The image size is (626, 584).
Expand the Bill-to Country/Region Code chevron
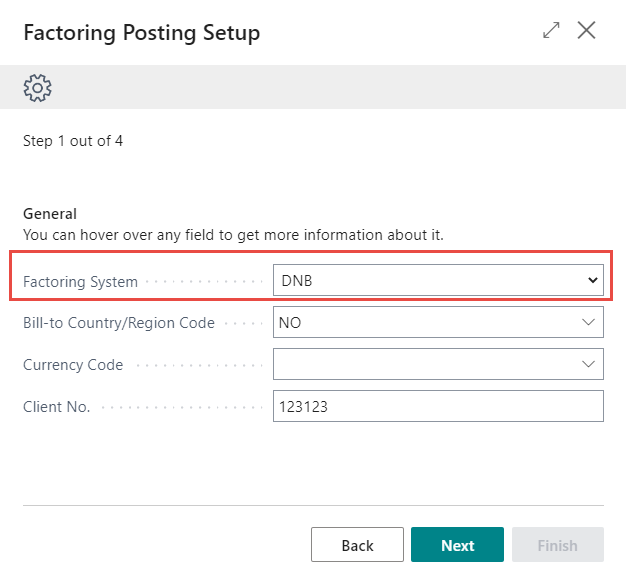pos(588,323)
